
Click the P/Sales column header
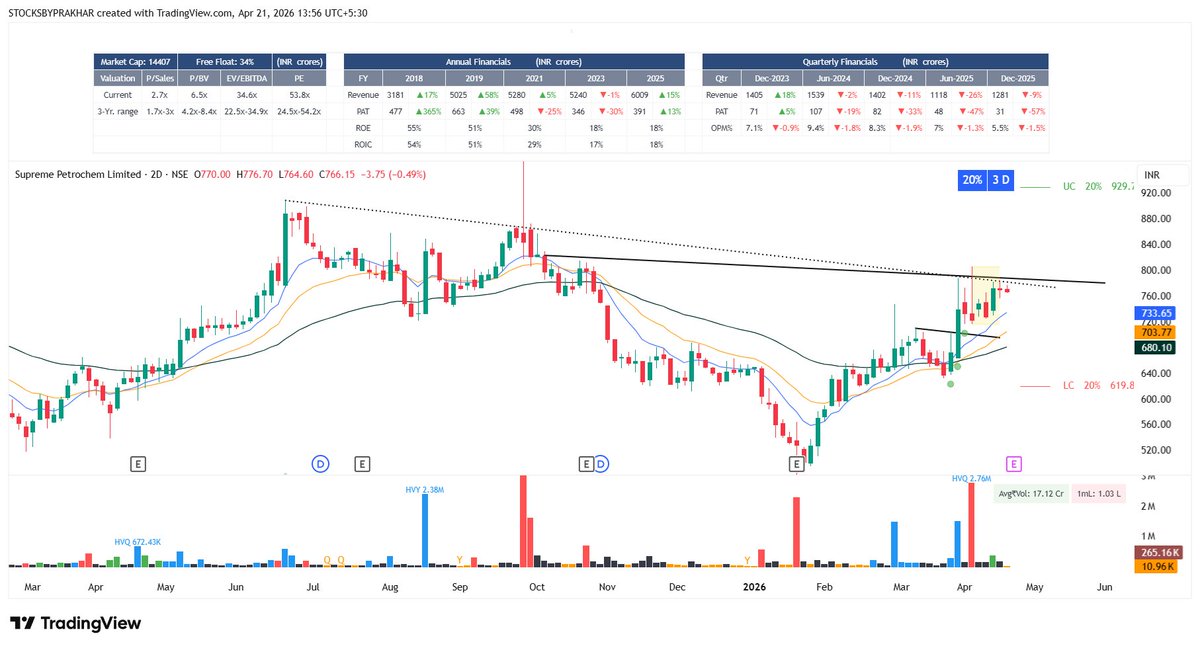159,78
